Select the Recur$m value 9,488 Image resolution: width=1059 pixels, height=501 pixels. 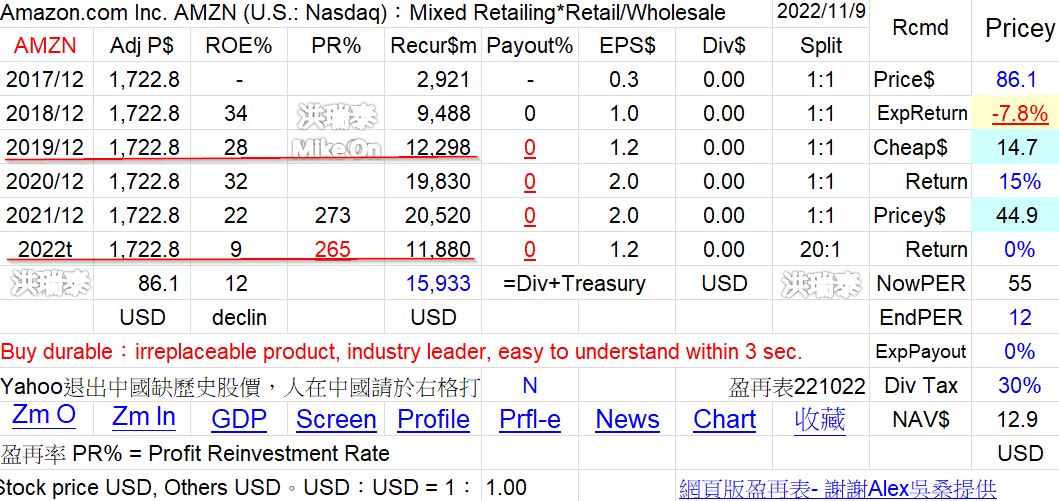pos(433,113)
